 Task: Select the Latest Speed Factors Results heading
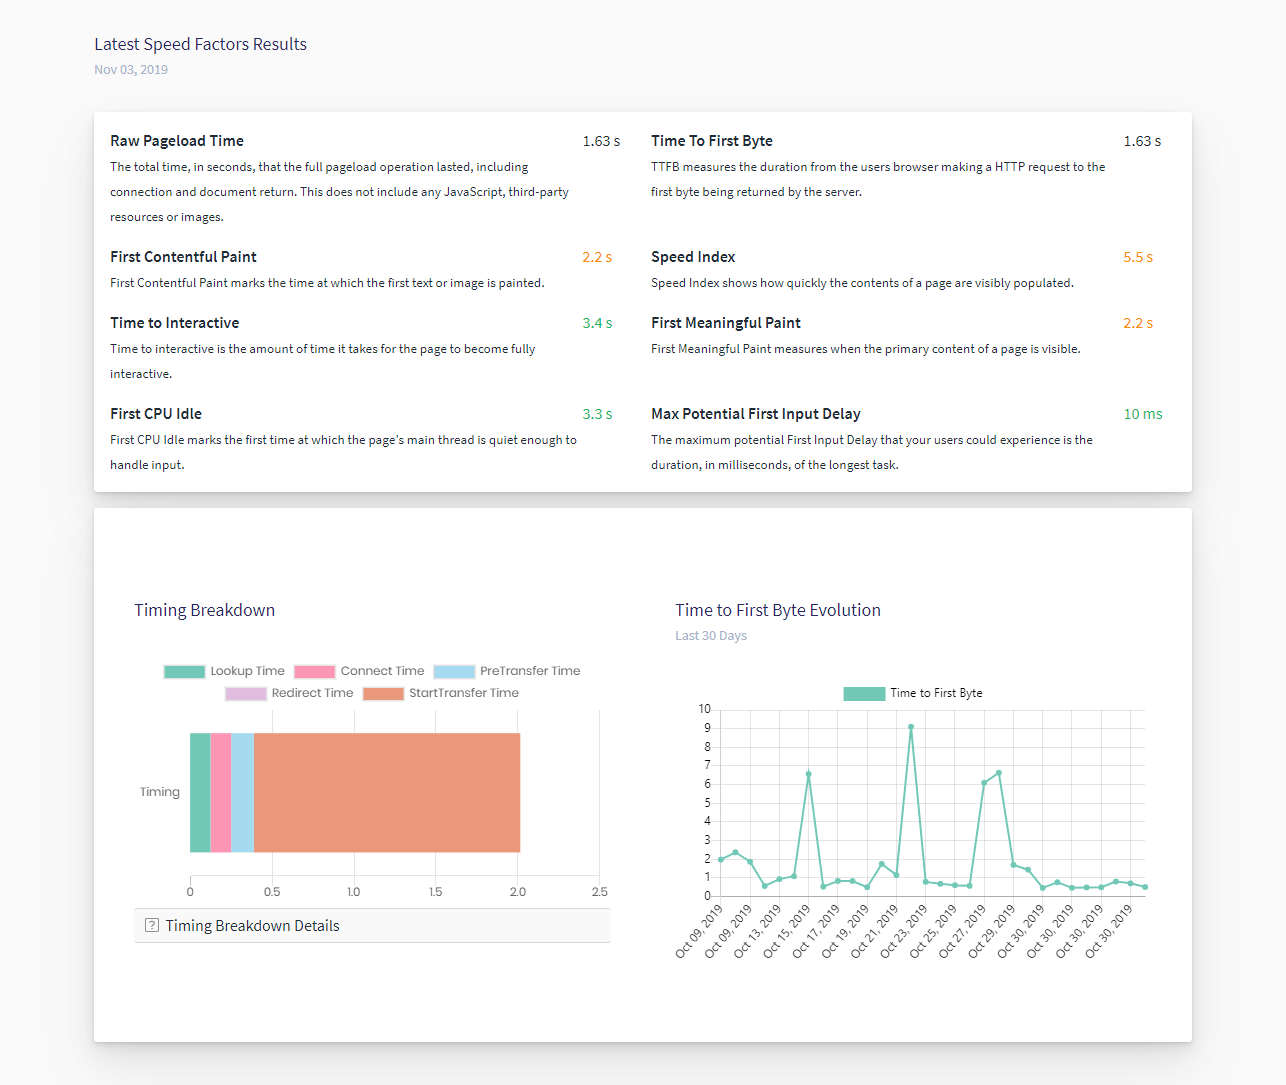[x=200, y=44]
